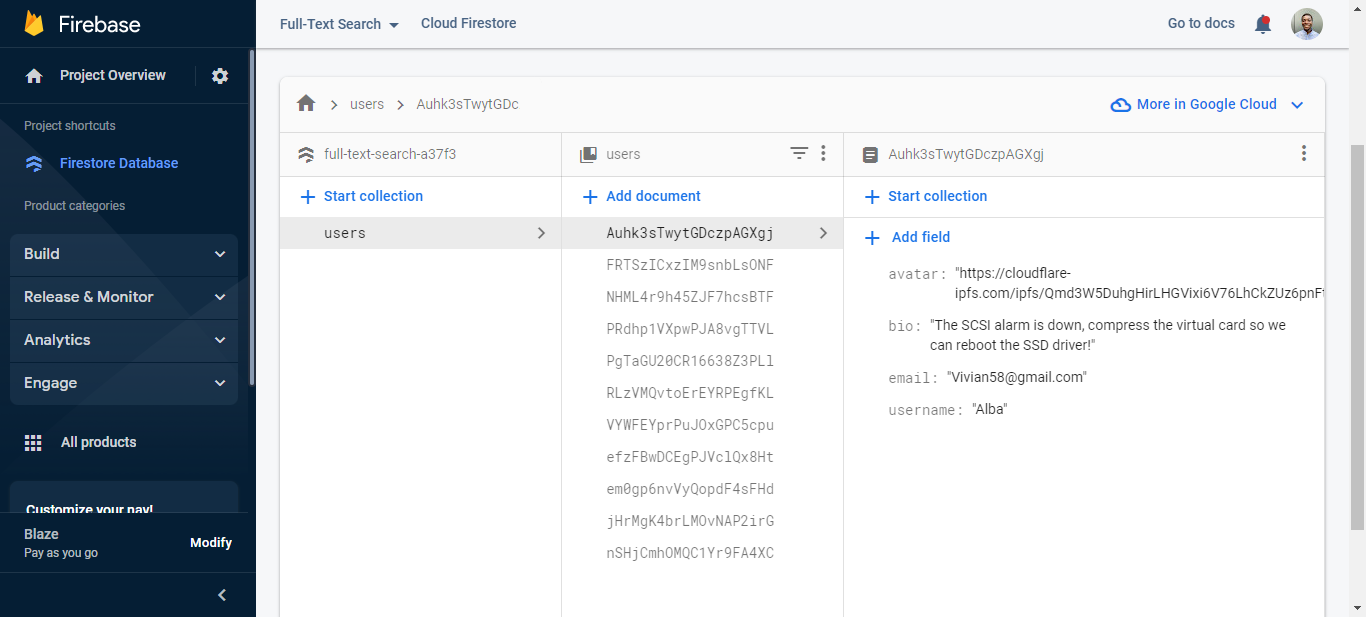Screen dimensions: 1366x617
Task: Select document RLzVMQvtoErEYRPEgfKL
Action: click(702, 393)
